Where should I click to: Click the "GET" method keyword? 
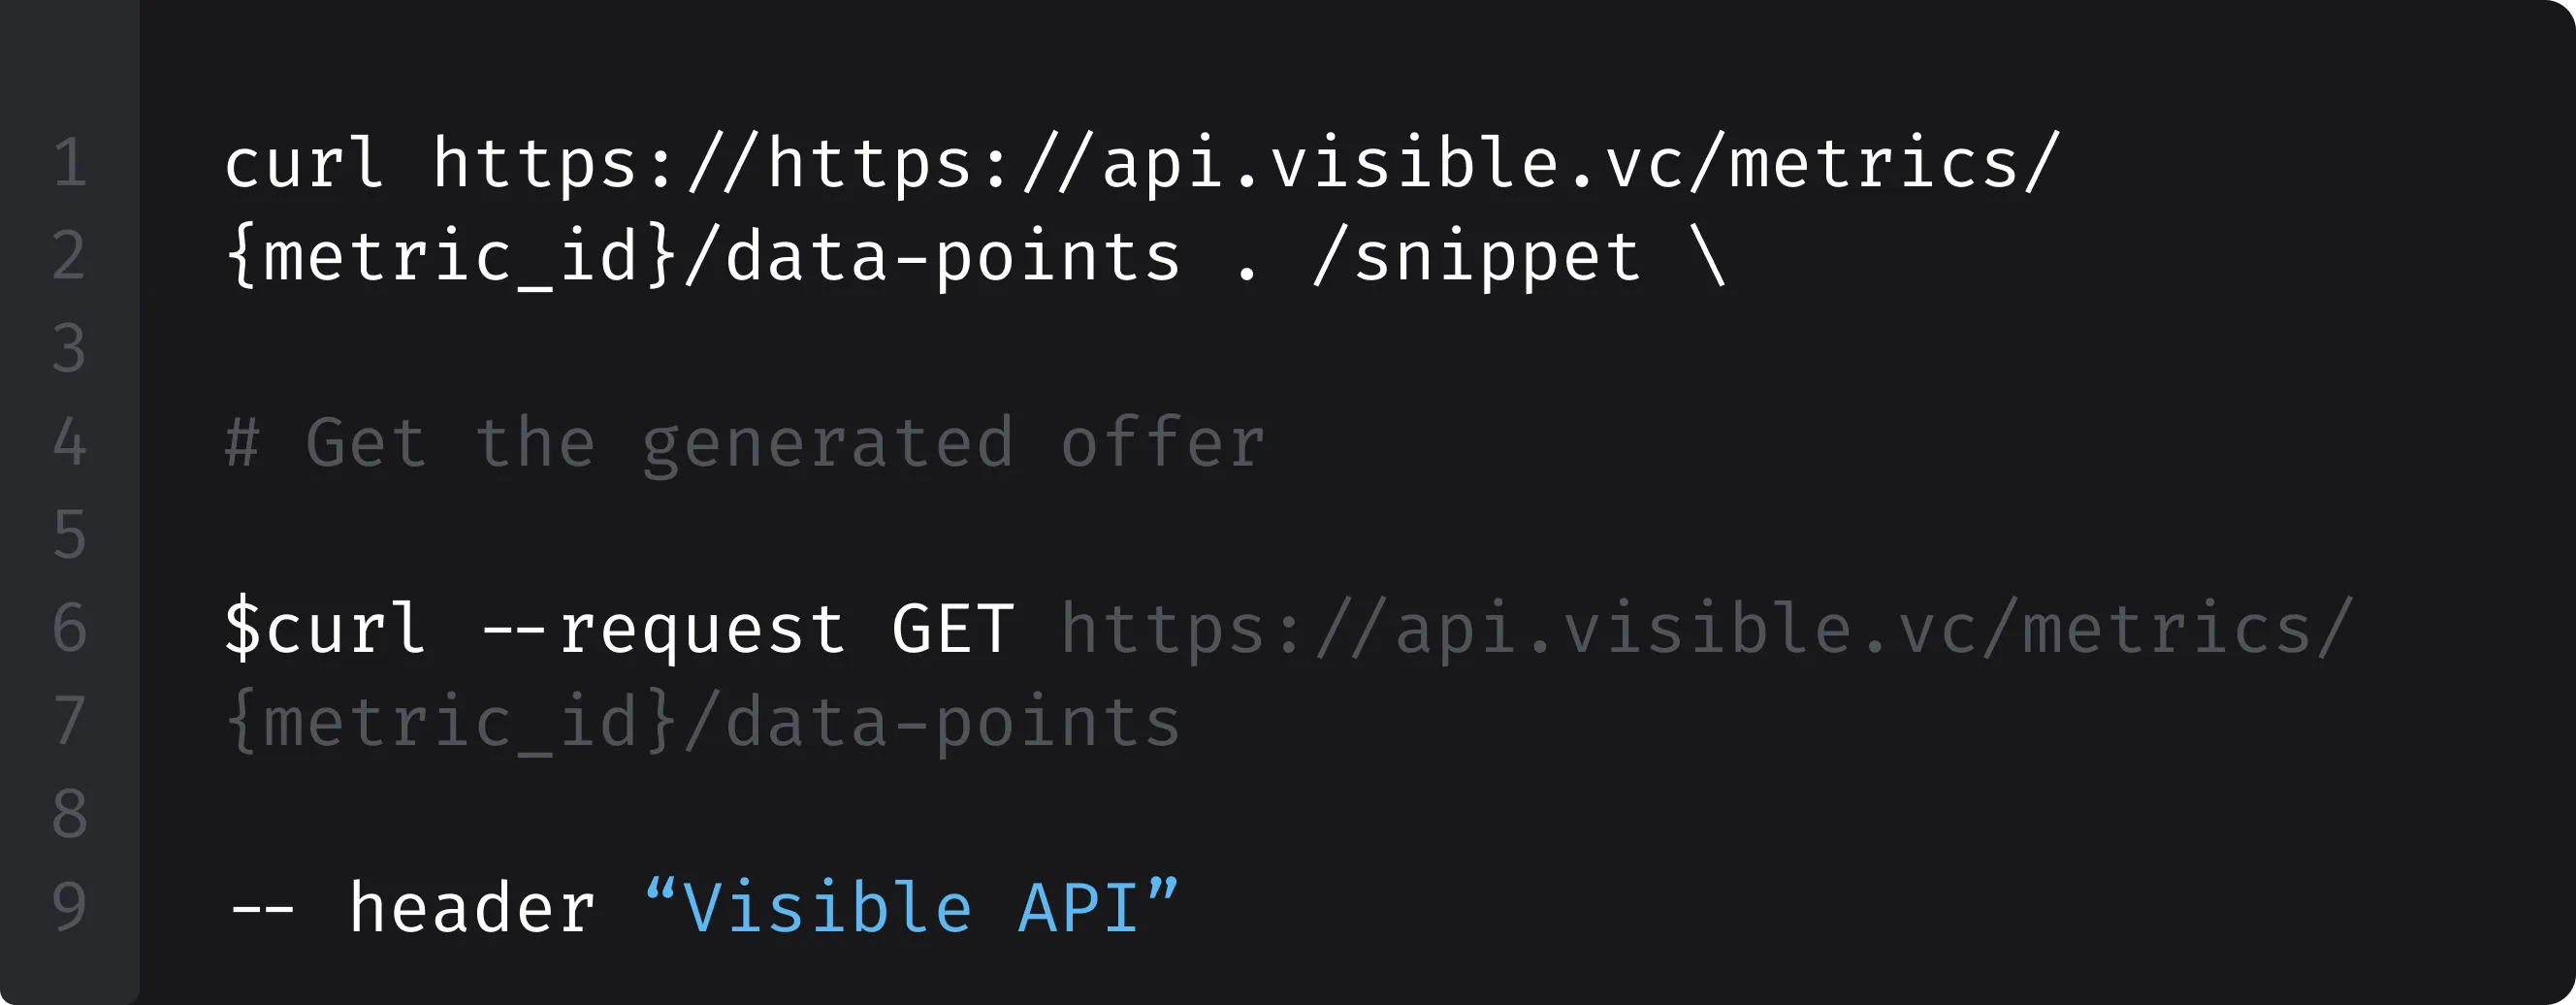tap(952, 628)
